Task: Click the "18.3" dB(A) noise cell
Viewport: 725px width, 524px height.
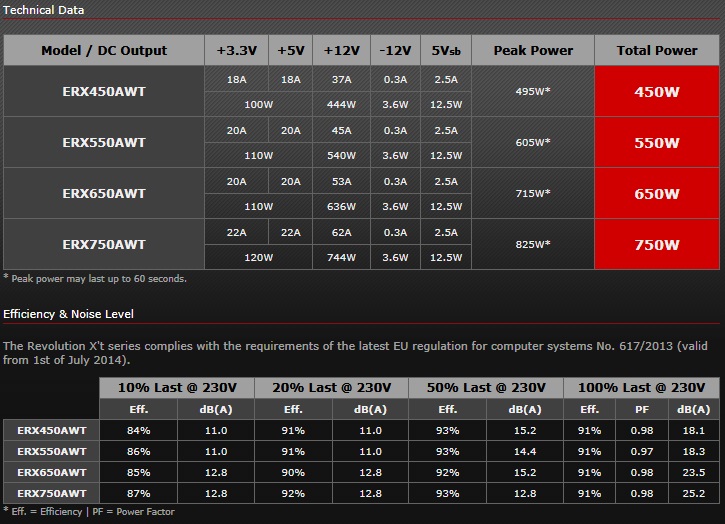Action: [x=694, y=451]
